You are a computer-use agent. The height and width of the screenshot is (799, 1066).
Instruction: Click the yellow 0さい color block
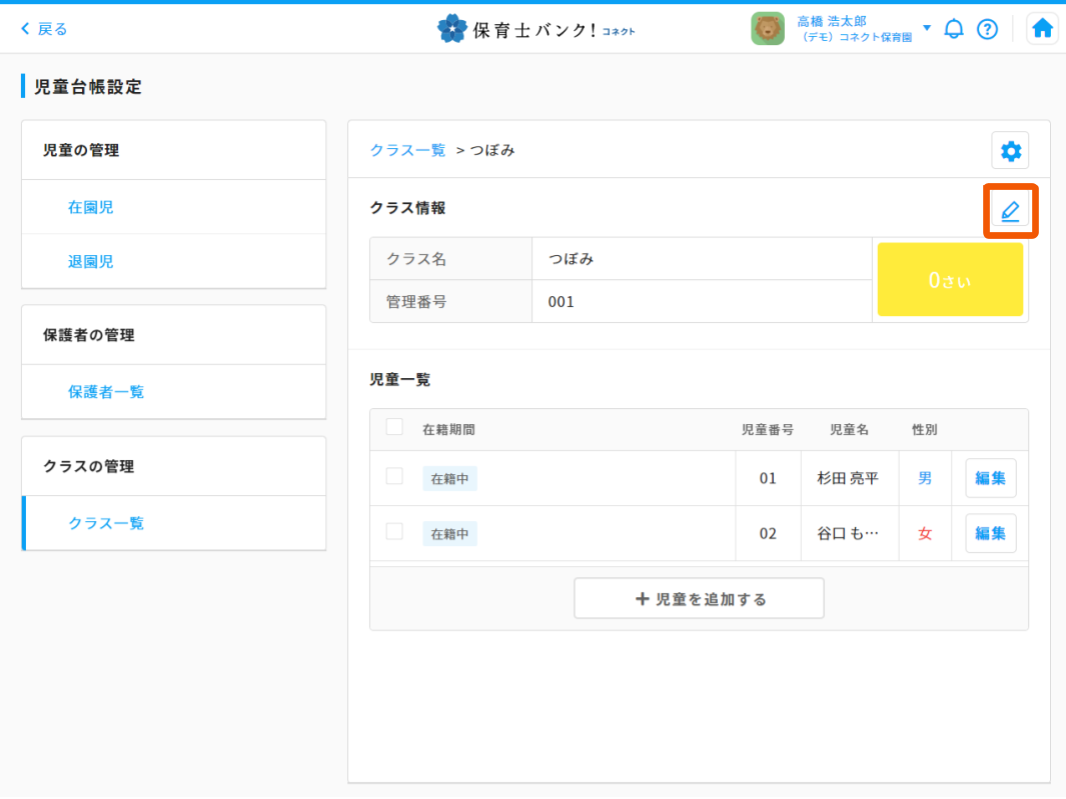point(949,280)
